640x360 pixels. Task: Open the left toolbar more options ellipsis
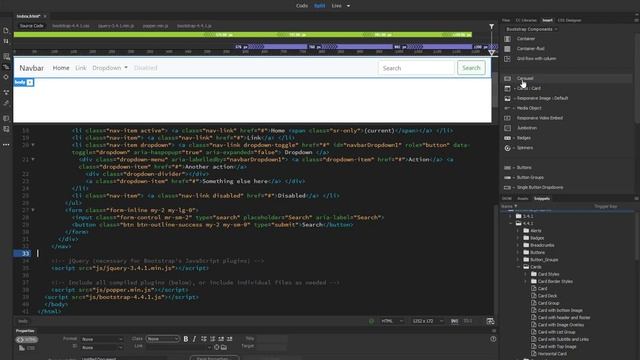pyautogui.click(x=6, y=144)
